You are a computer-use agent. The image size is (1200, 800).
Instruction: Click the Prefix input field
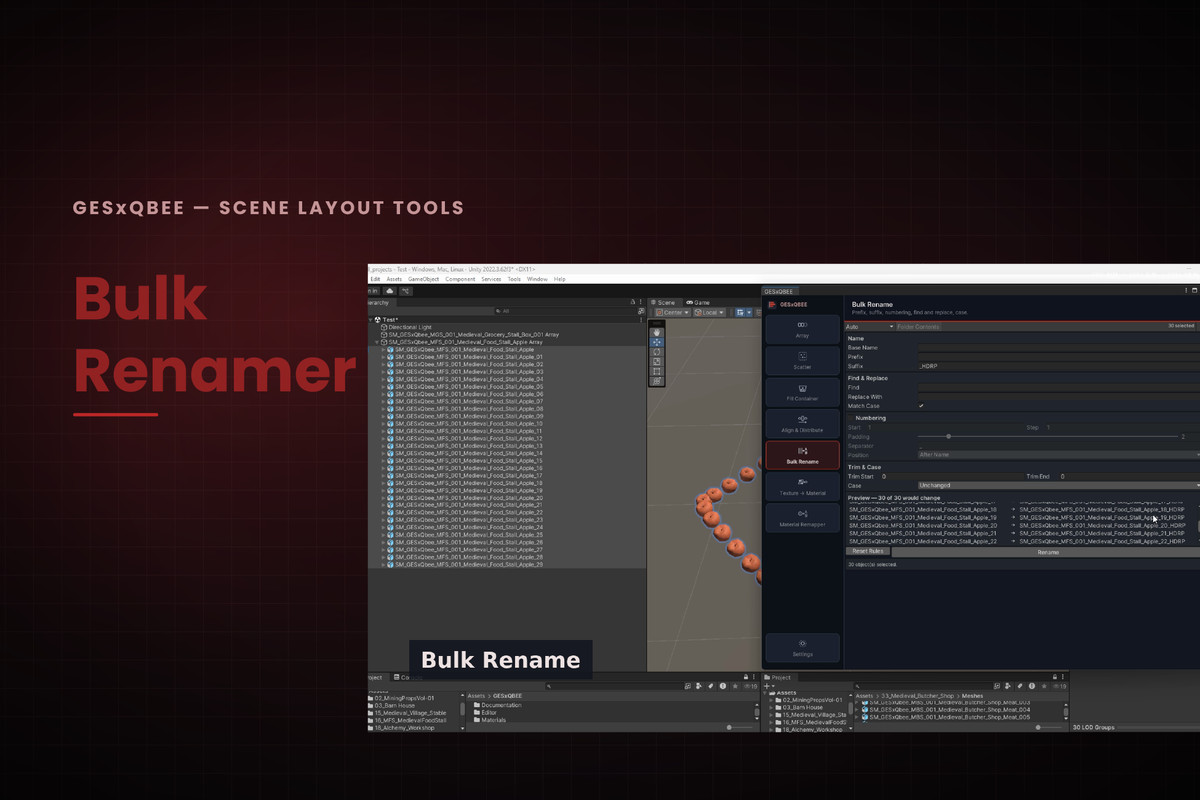(1058, 356)
